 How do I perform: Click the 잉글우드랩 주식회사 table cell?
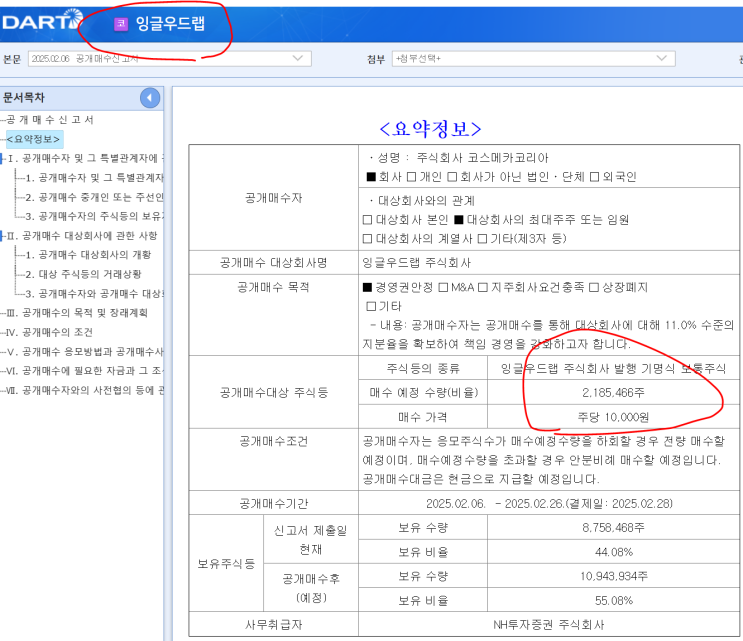pyautogui.click(x=549, y=262)
